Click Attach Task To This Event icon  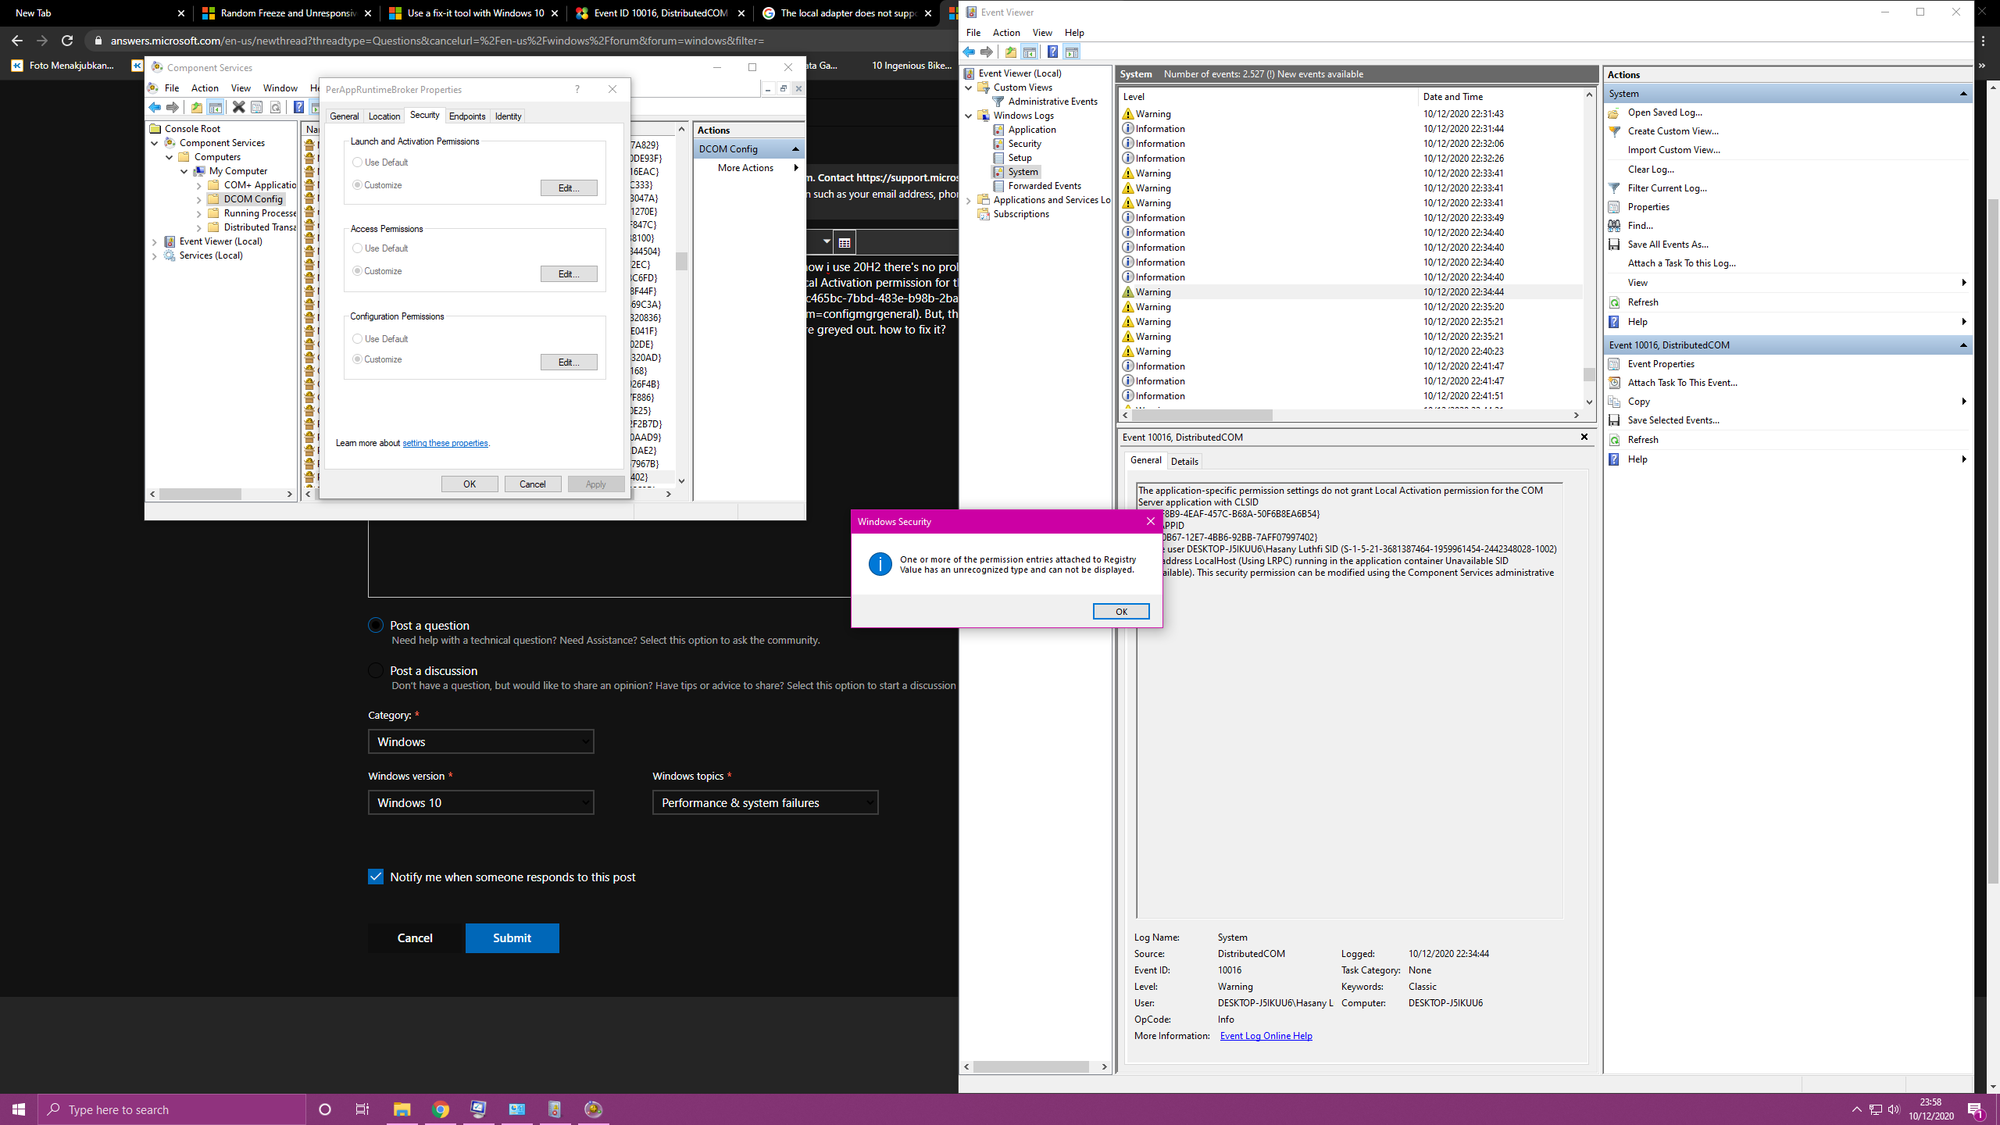(x=1614, y=383)
